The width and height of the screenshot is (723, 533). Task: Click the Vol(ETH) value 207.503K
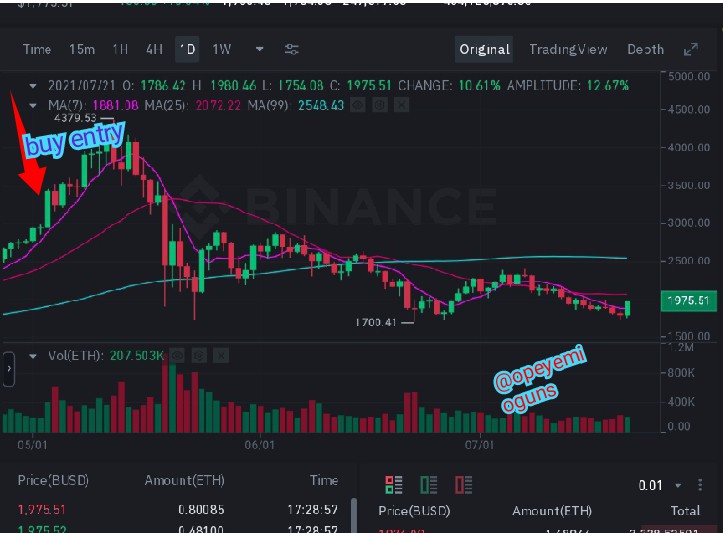coord(136,355)
